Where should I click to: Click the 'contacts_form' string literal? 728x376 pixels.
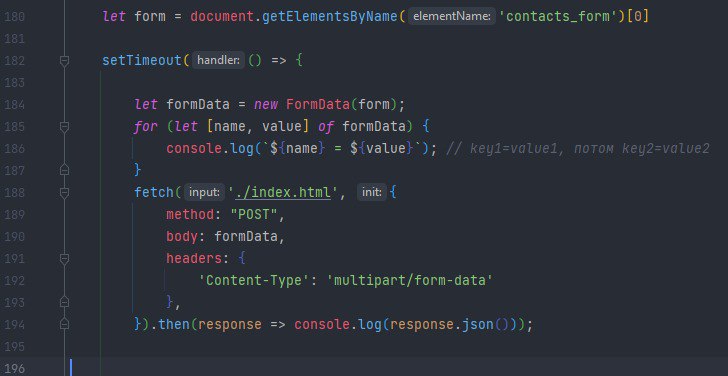tap(559, 17)
